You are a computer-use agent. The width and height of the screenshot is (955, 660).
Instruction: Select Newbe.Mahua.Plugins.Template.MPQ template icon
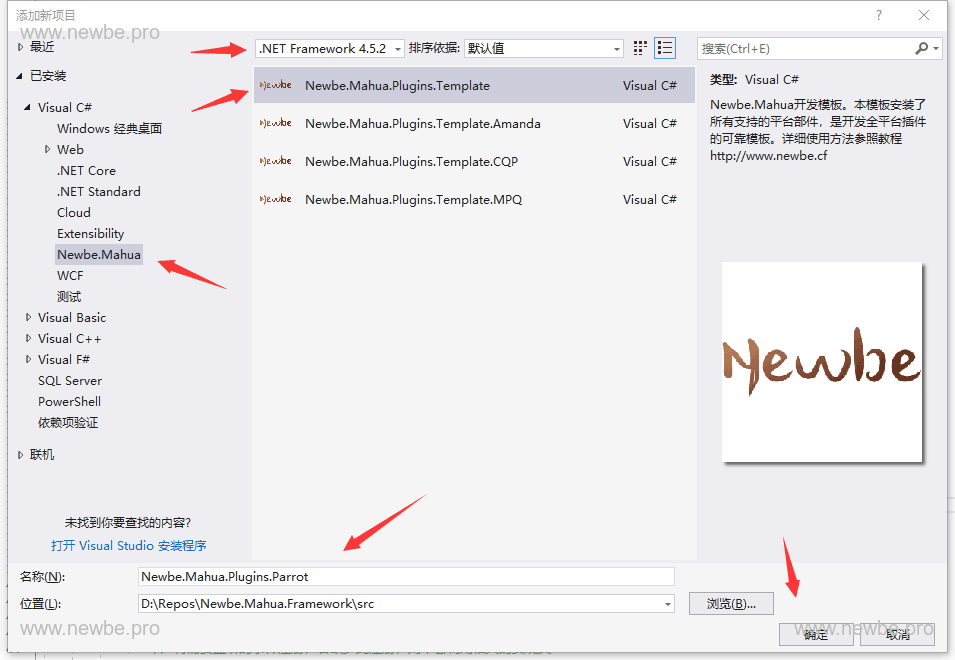pyautogui.click(x=275, y=200)
